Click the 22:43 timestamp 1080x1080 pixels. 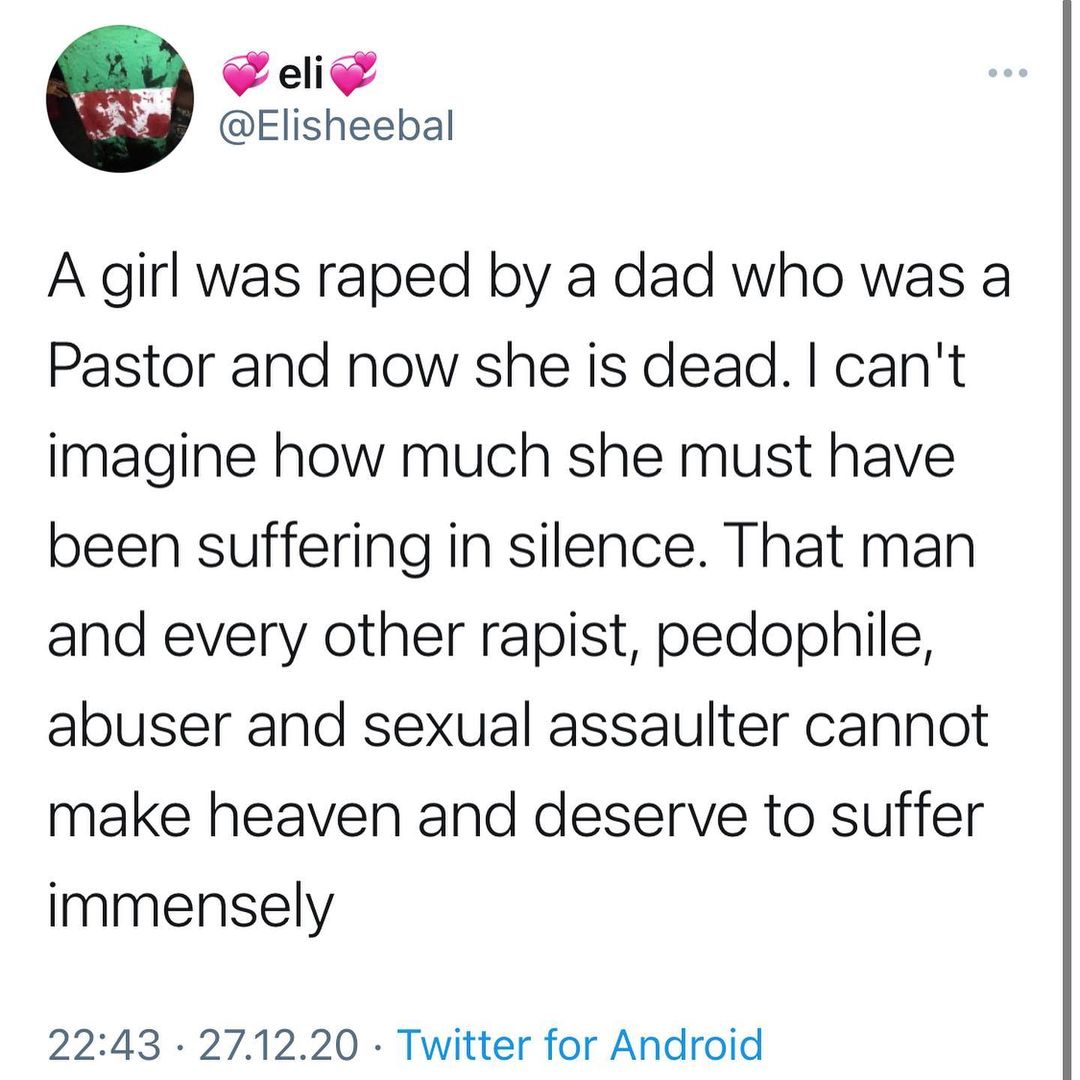coord(104,1045)
